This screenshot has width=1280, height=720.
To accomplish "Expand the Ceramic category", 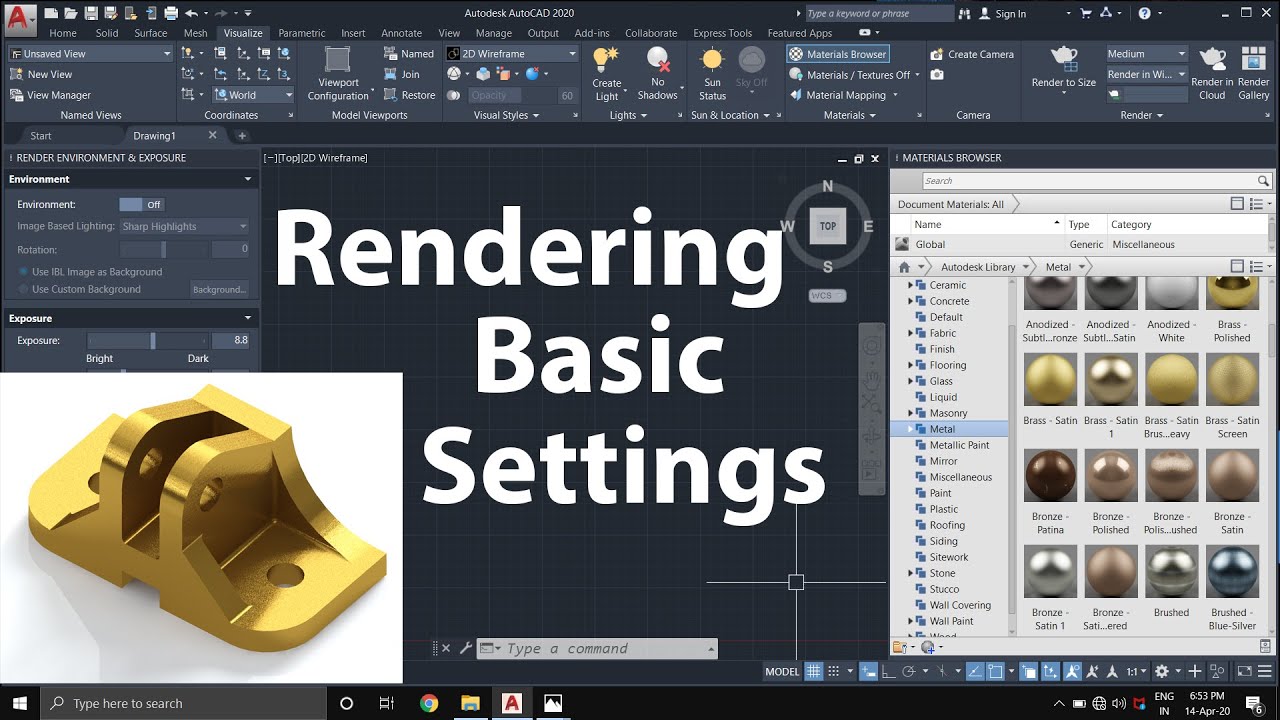I will pos(910,285).
